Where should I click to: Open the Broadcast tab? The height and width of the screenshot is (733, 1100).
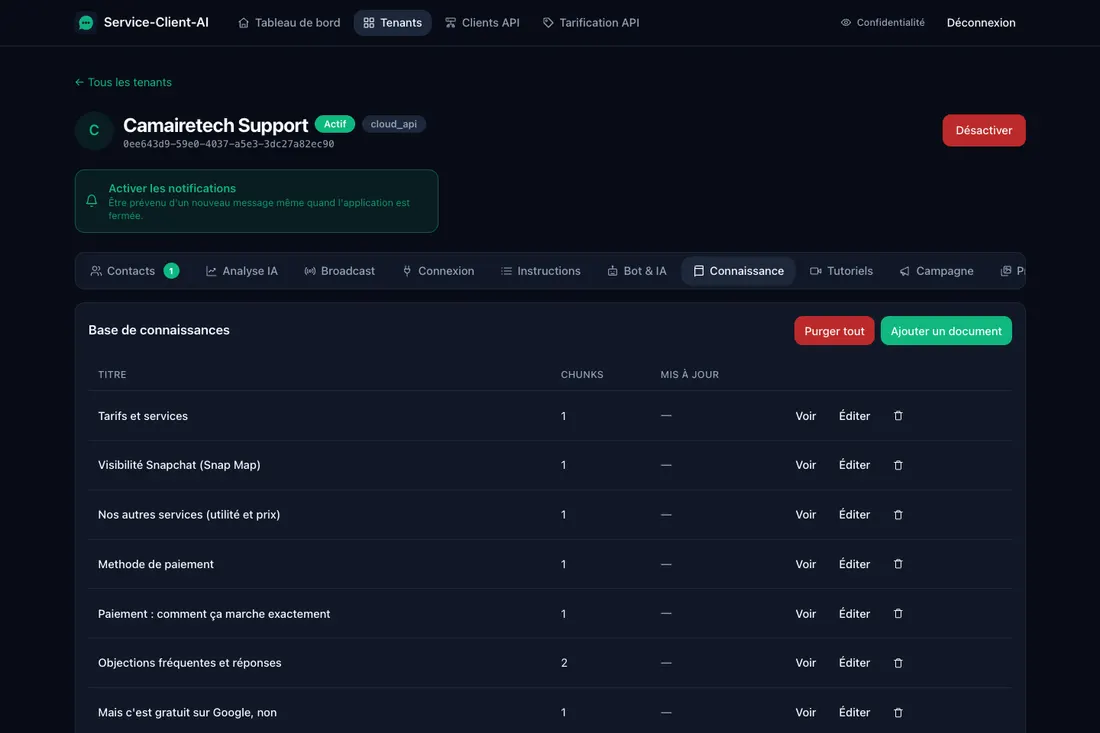[340, 271]
